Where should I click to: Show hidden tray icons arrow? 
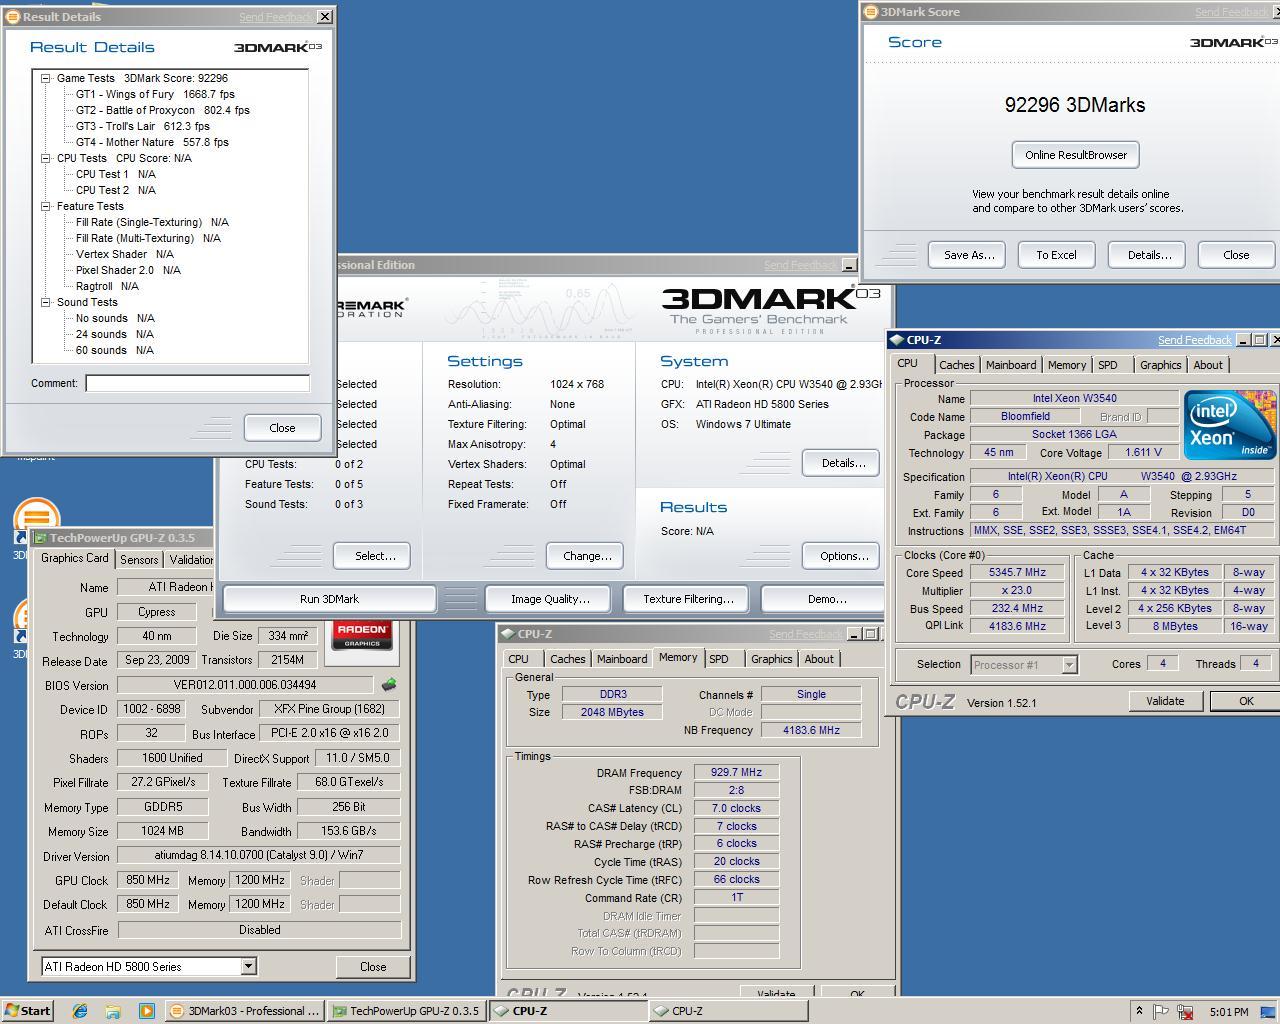[x=1138, y=1012]
